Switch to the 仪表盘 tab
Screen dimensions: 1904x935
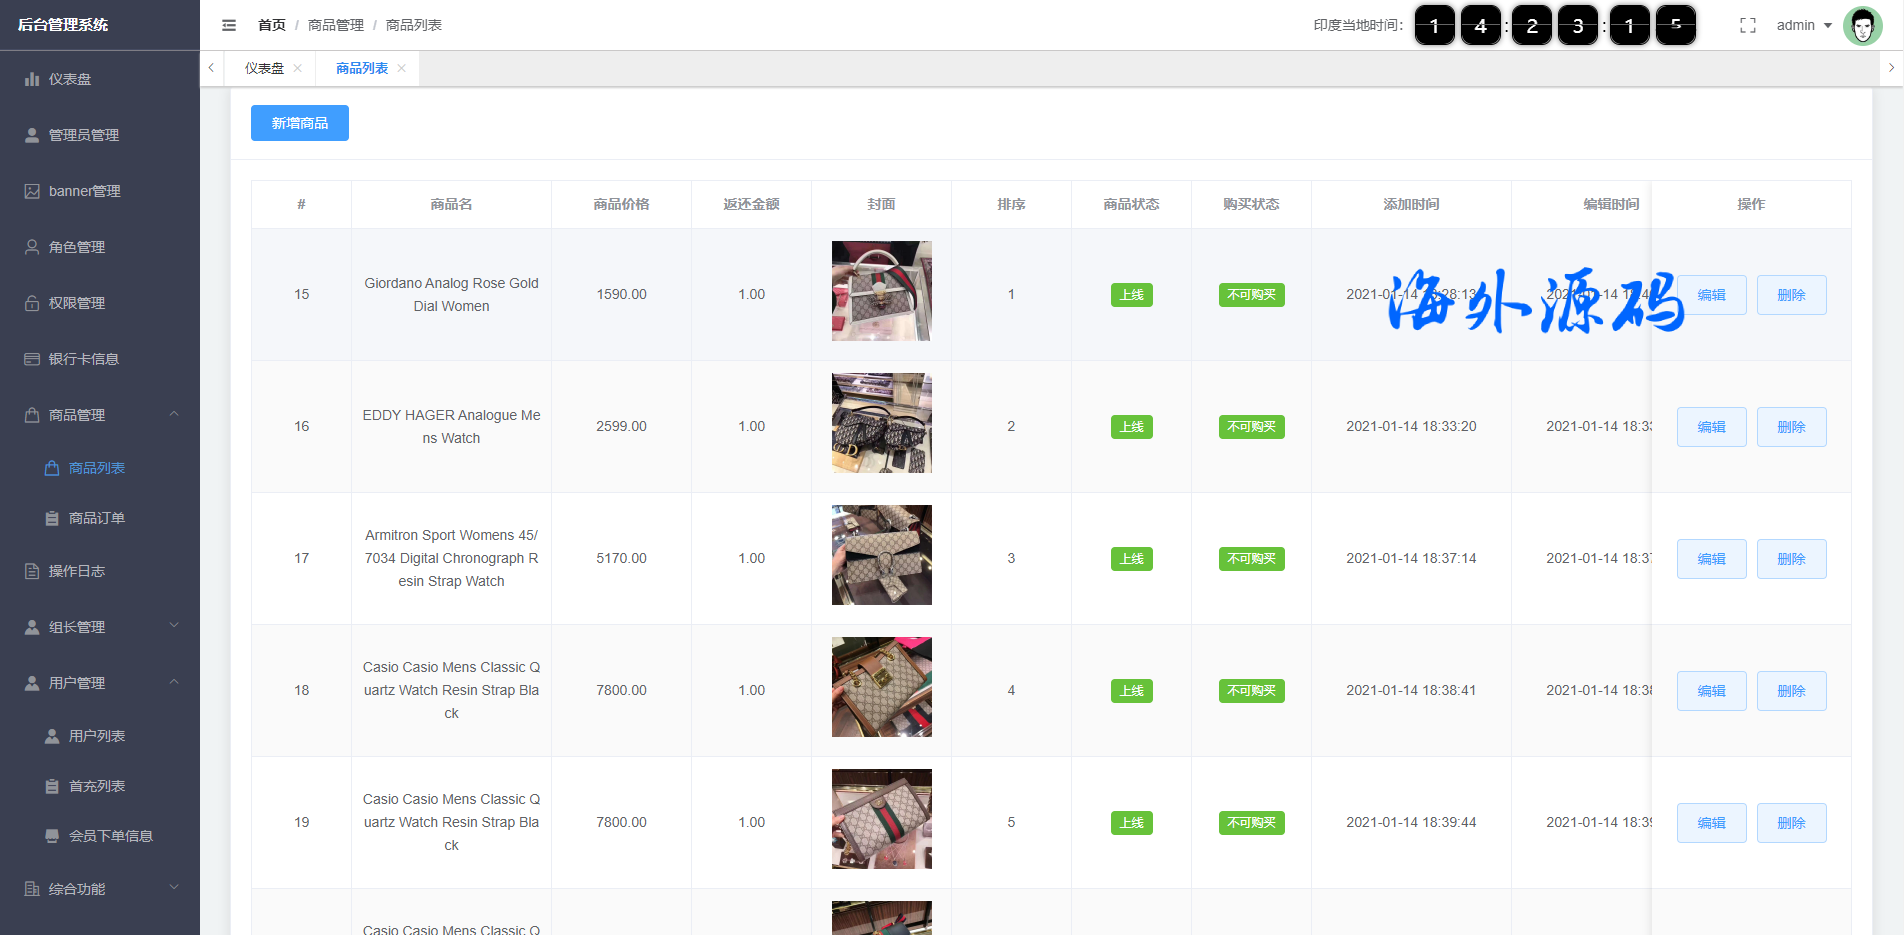point(264,68)
